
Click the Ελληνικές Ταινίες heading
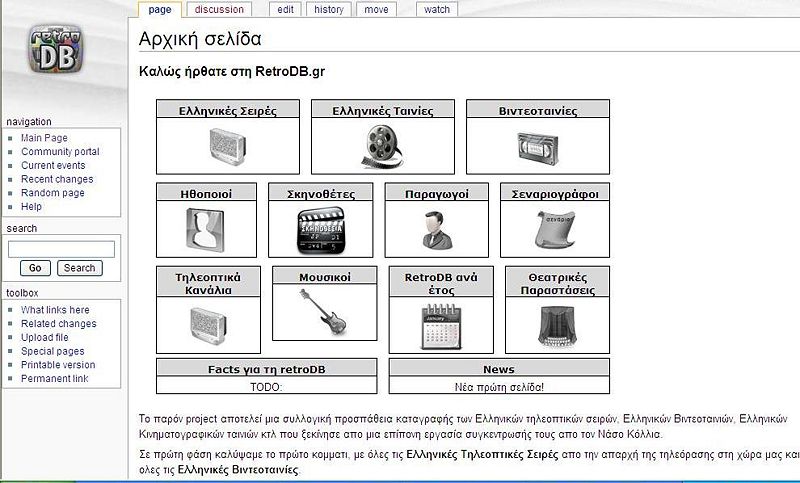point(383,111)
